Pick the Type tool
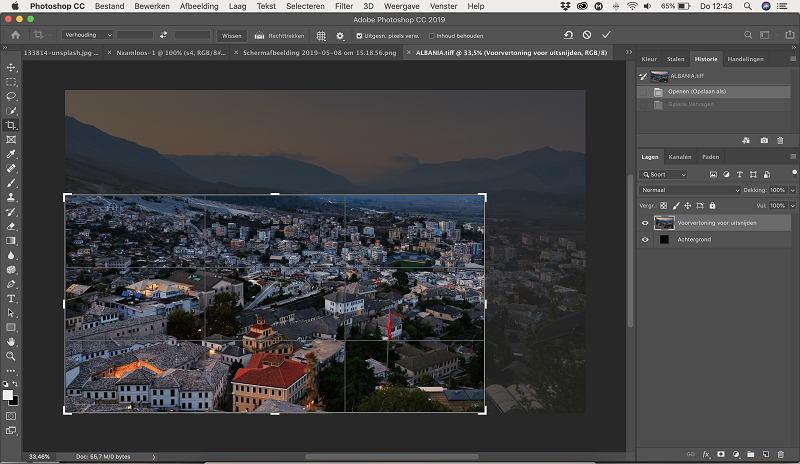This screenshot has height=464, width=800. point(11,299)
